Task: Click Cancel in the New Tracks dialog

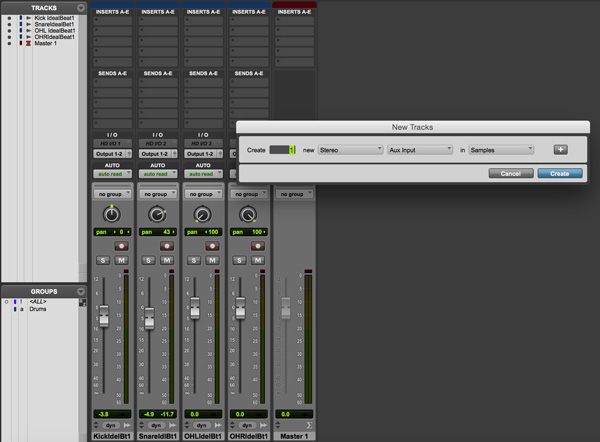Action: point(511,174)
